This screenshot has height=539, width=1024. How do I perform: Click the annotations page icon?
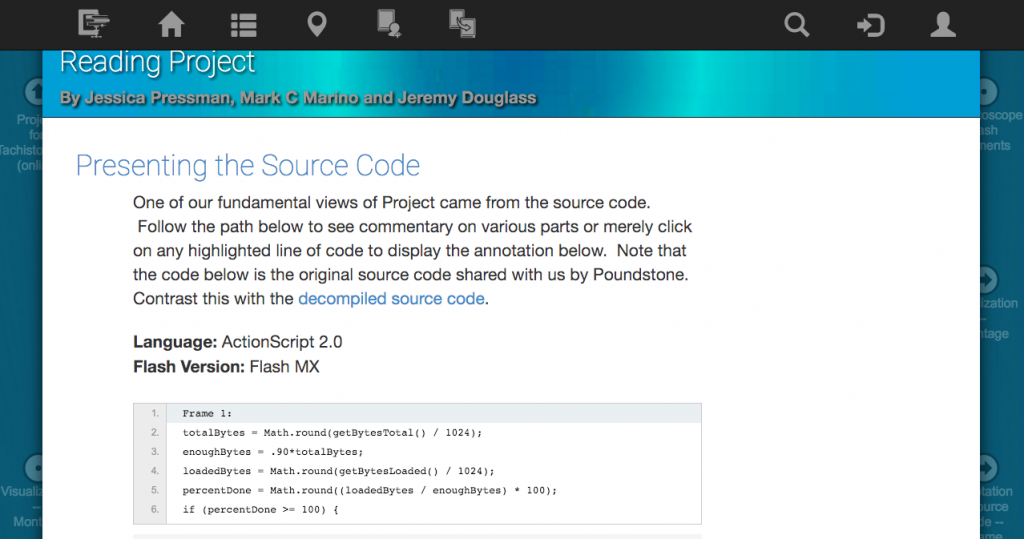pyautogui.click(x=389, y=24)
